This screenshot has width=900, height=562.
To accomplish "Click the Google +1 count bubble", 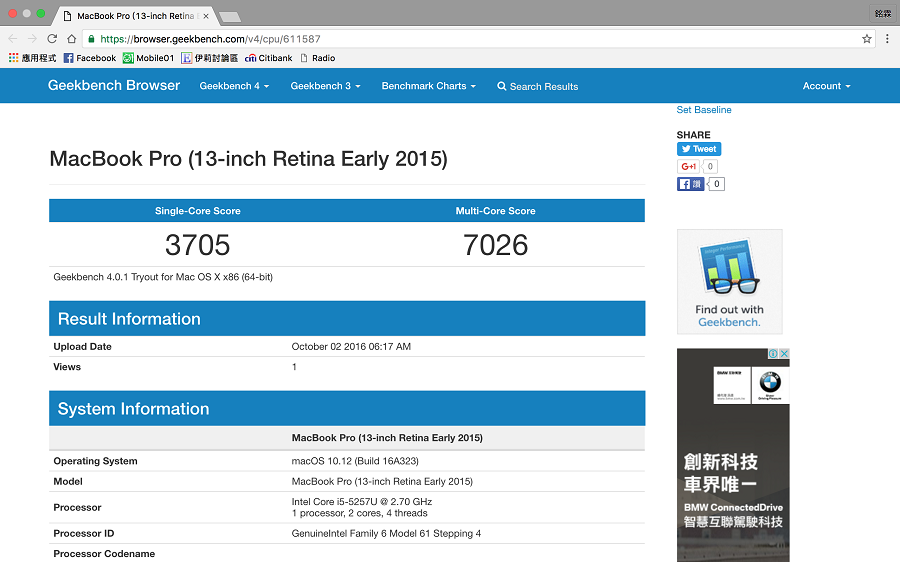I will 710,166.
